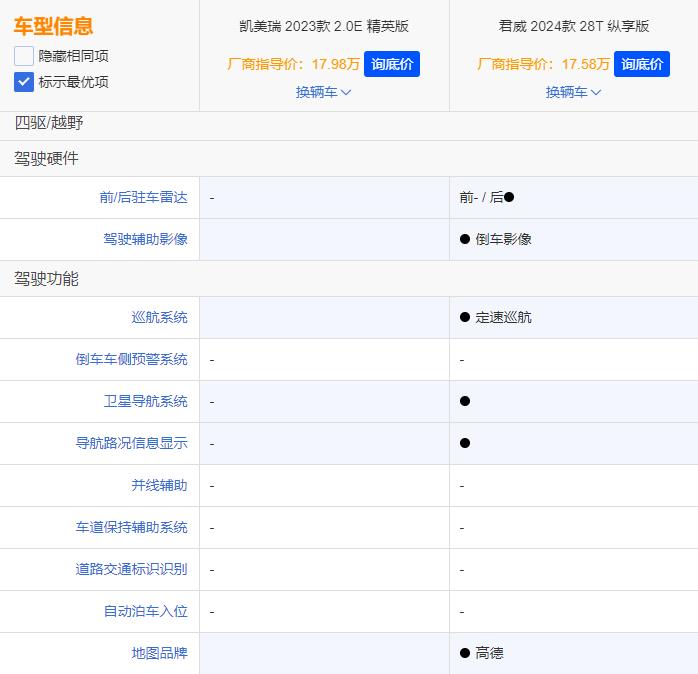The width and height of the screenshot is (698, 674).
Task: Open 驾驶辅助影像 parameter link
Action: click(x=146, y=239)
